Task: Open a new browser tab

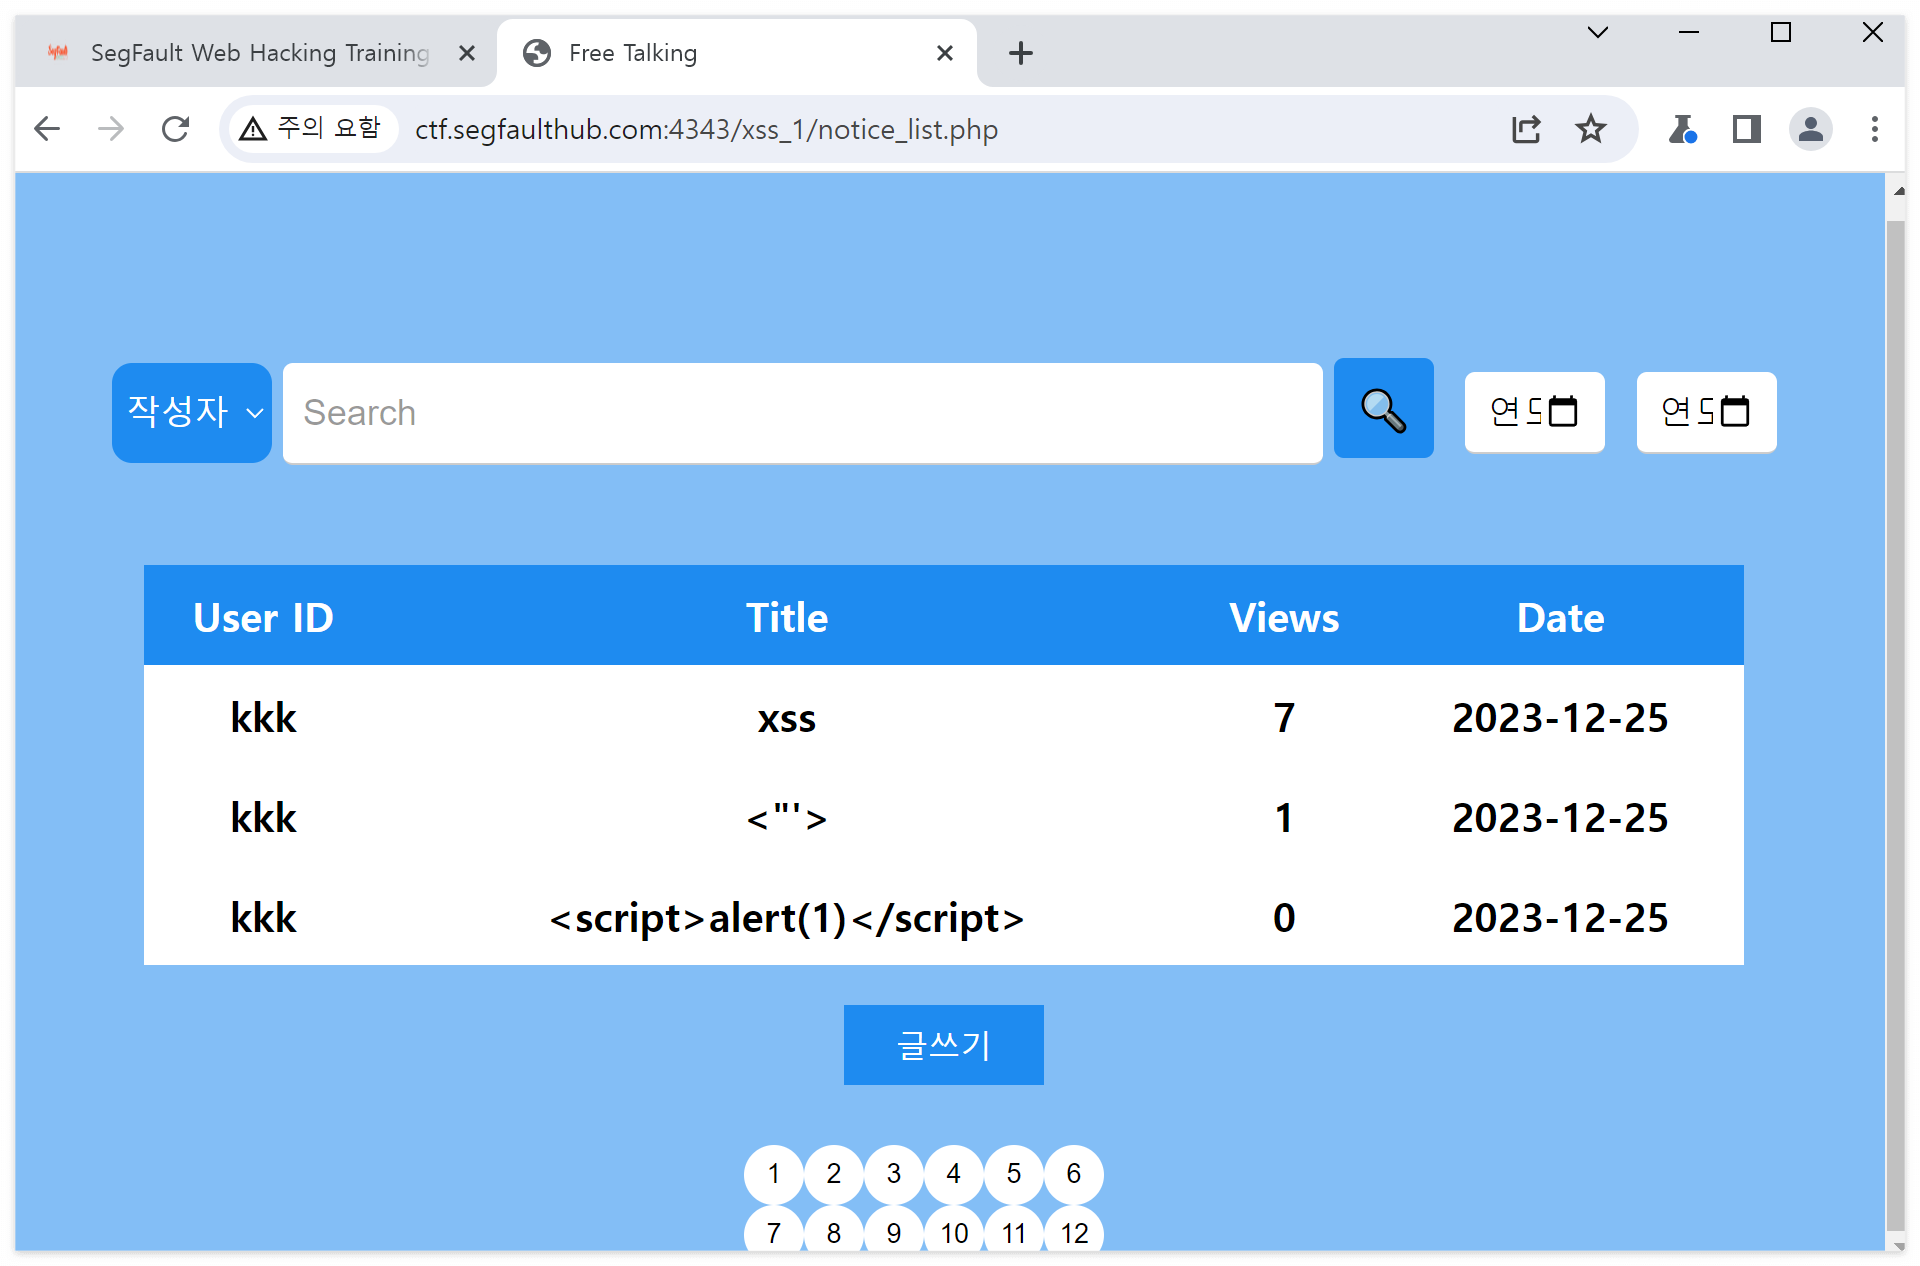Action: point(1020,53)
